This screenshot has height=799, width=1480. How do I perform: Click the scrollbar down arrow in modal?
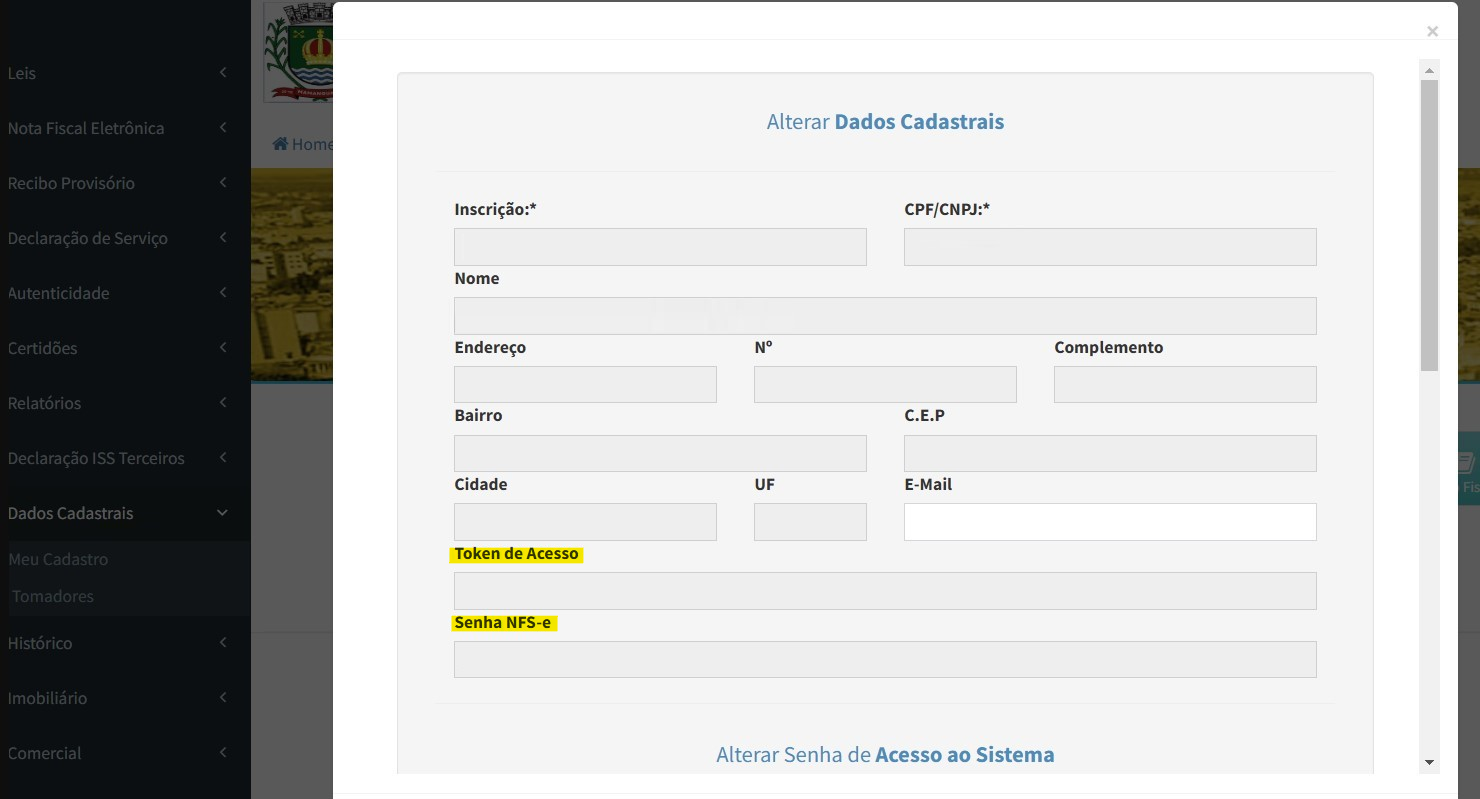pos(1429,763)
